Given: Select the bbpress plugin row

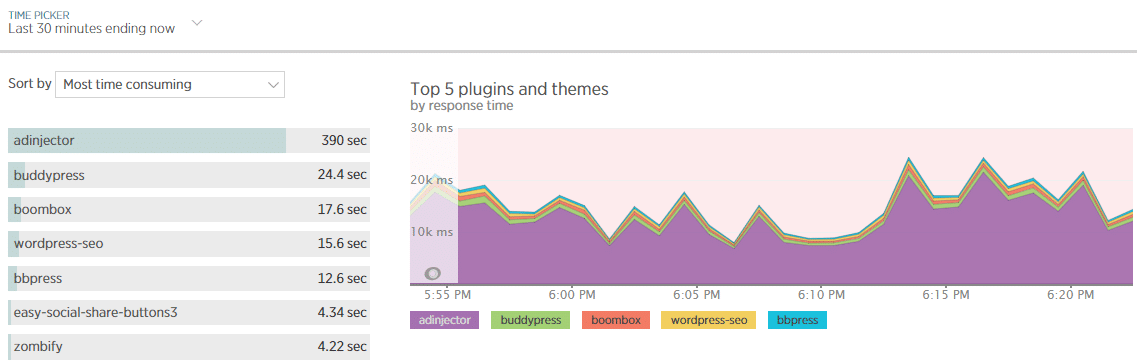Looking at the screenshot, I should [189, 278].
